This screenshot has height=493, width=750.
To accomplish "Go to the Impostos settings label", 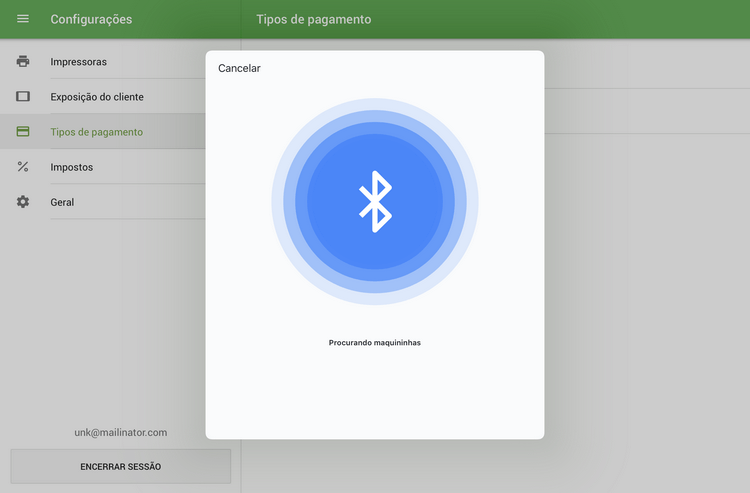I will coord(71,167).
